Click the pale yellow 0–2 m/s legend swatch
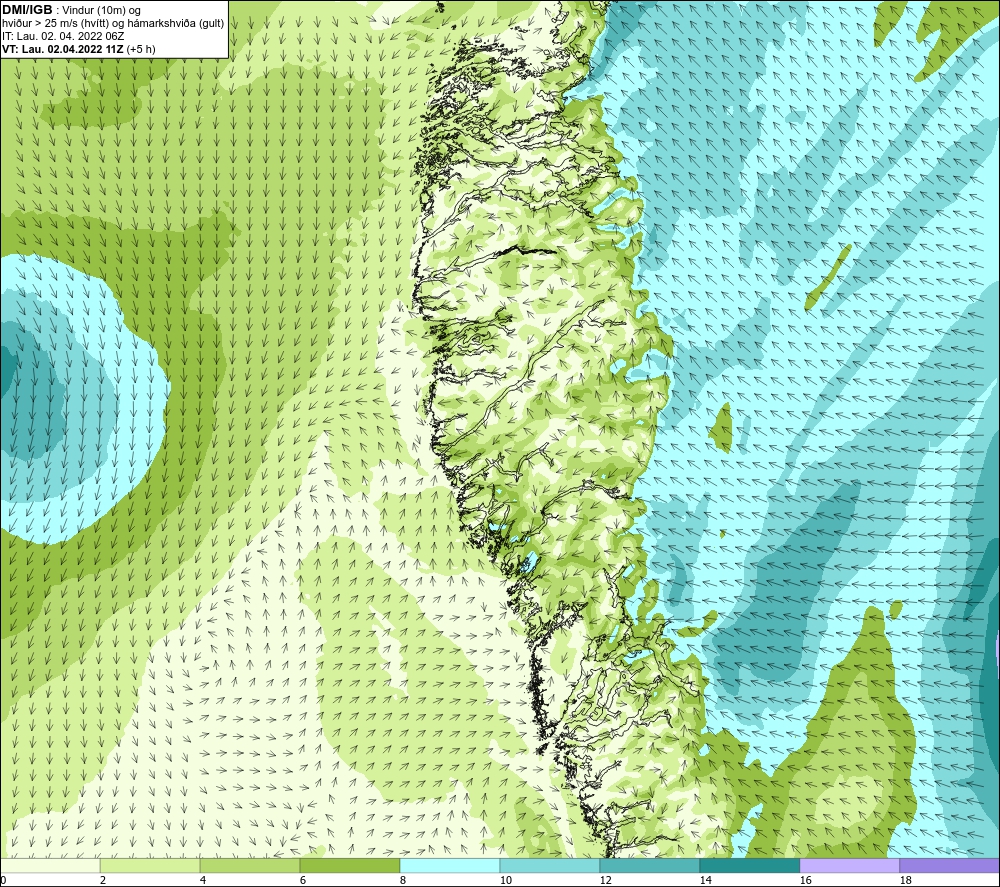Screen dimensions: 1000x887 (x=50, y=866)
